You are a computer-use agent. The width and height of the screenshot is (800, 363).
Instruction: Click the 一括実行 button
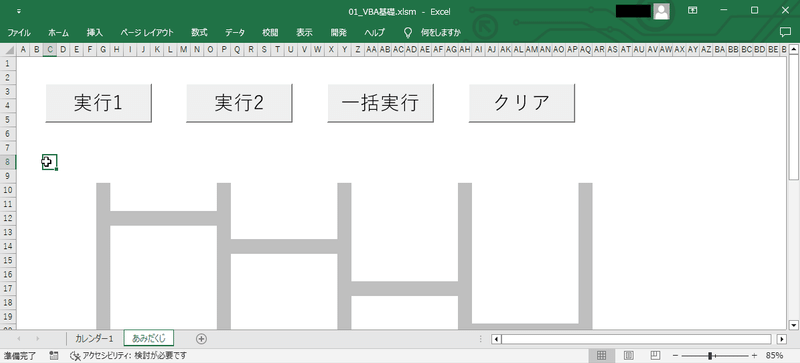380,103
